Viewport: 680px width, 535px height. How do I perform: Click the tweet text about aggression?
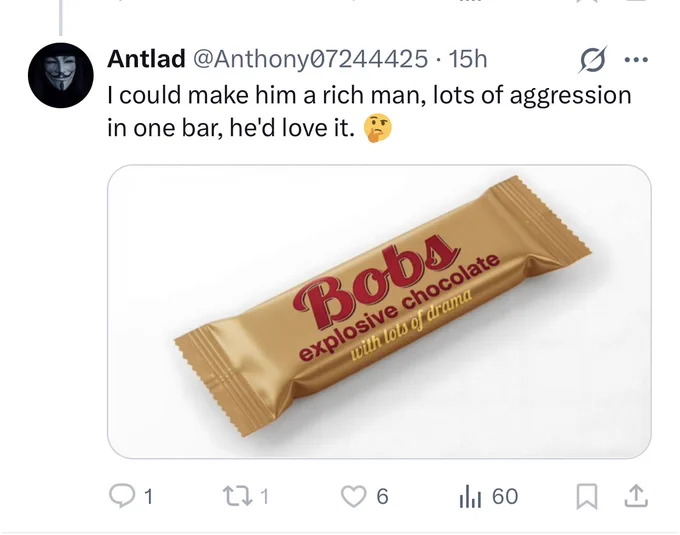[x=369, y=111]
